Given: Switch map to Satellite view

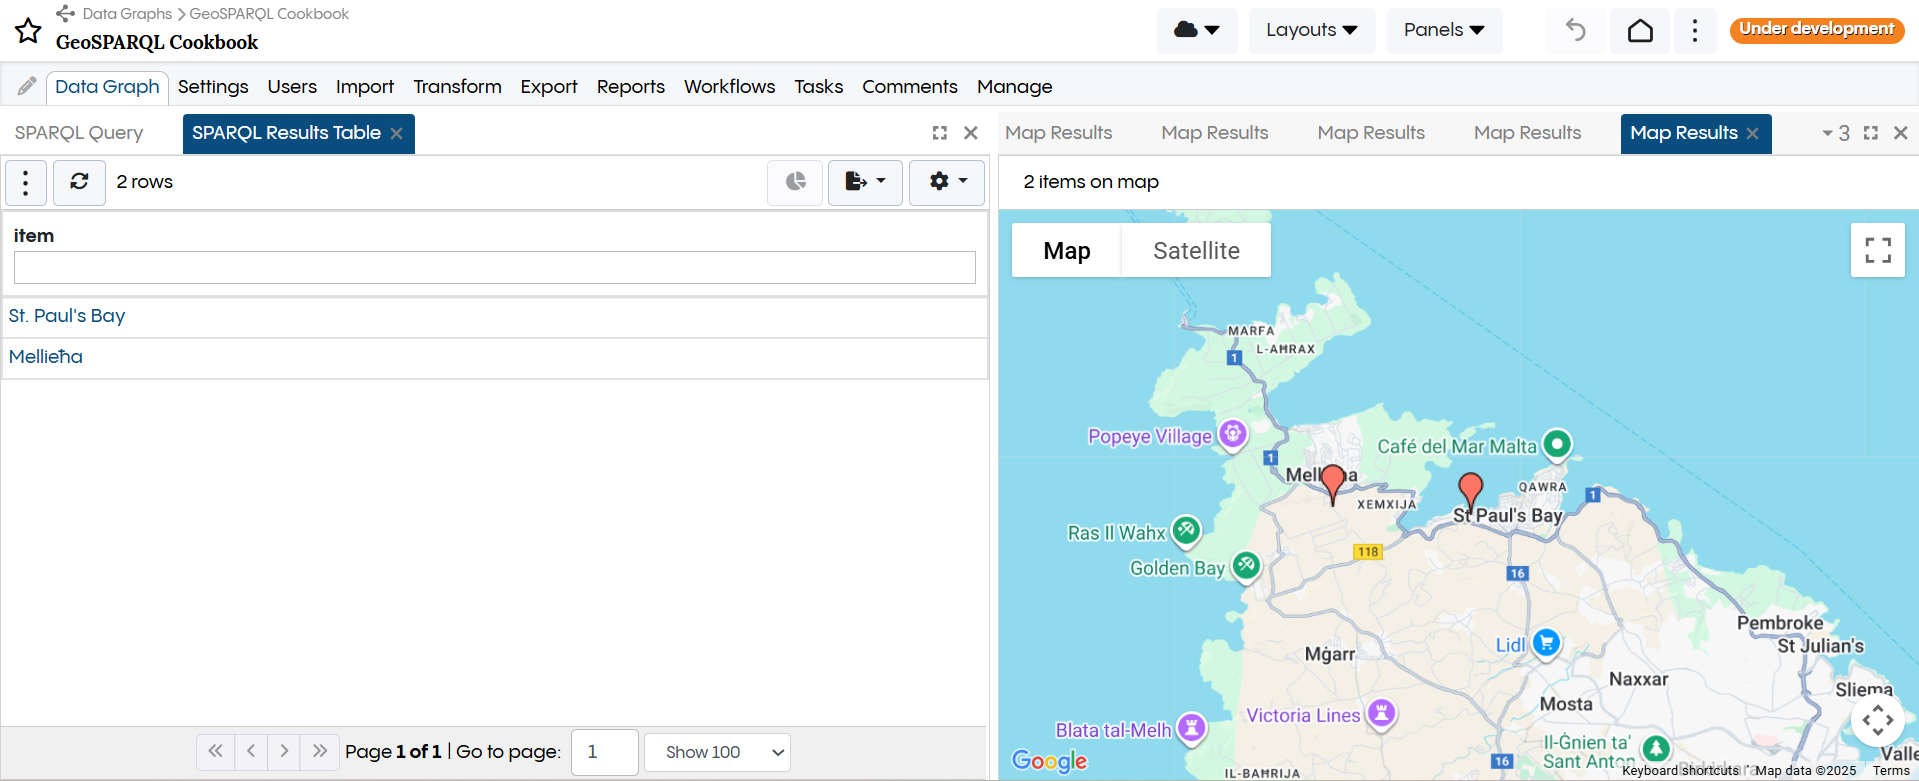Looking at the screenshot, I should pyautogui.click(x=1196, y=251).
